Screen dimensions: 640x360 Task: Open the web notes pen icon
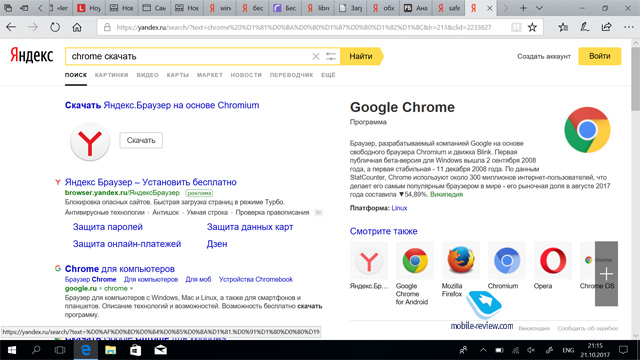[x=585, y=27]
